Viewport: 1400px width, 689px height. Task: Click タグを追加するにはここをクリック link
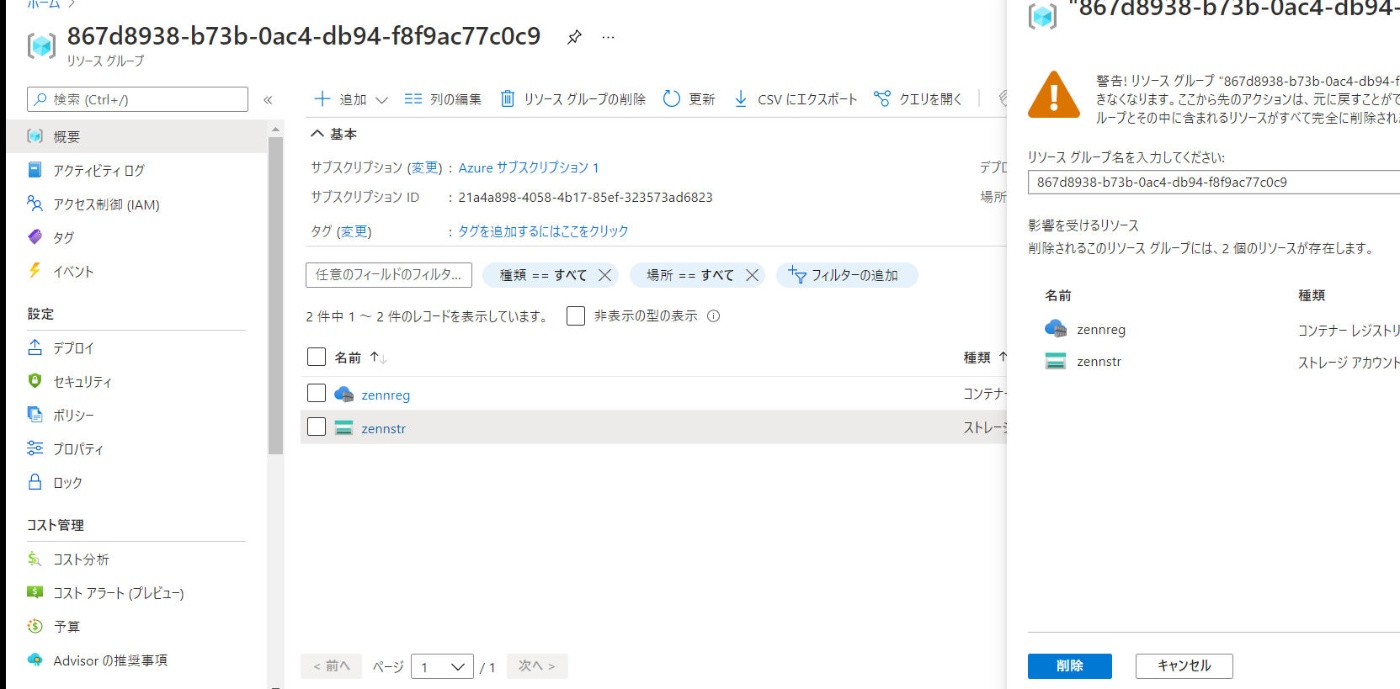click(x=543, y=231)
